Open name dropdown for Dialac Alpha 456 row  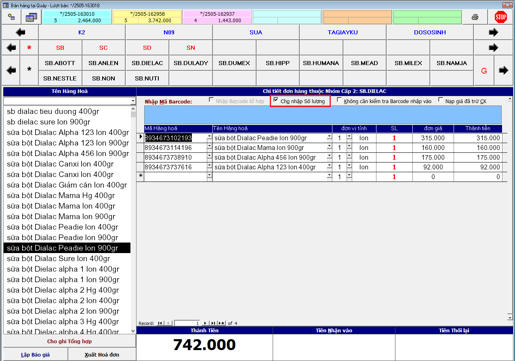coord(329,157)
